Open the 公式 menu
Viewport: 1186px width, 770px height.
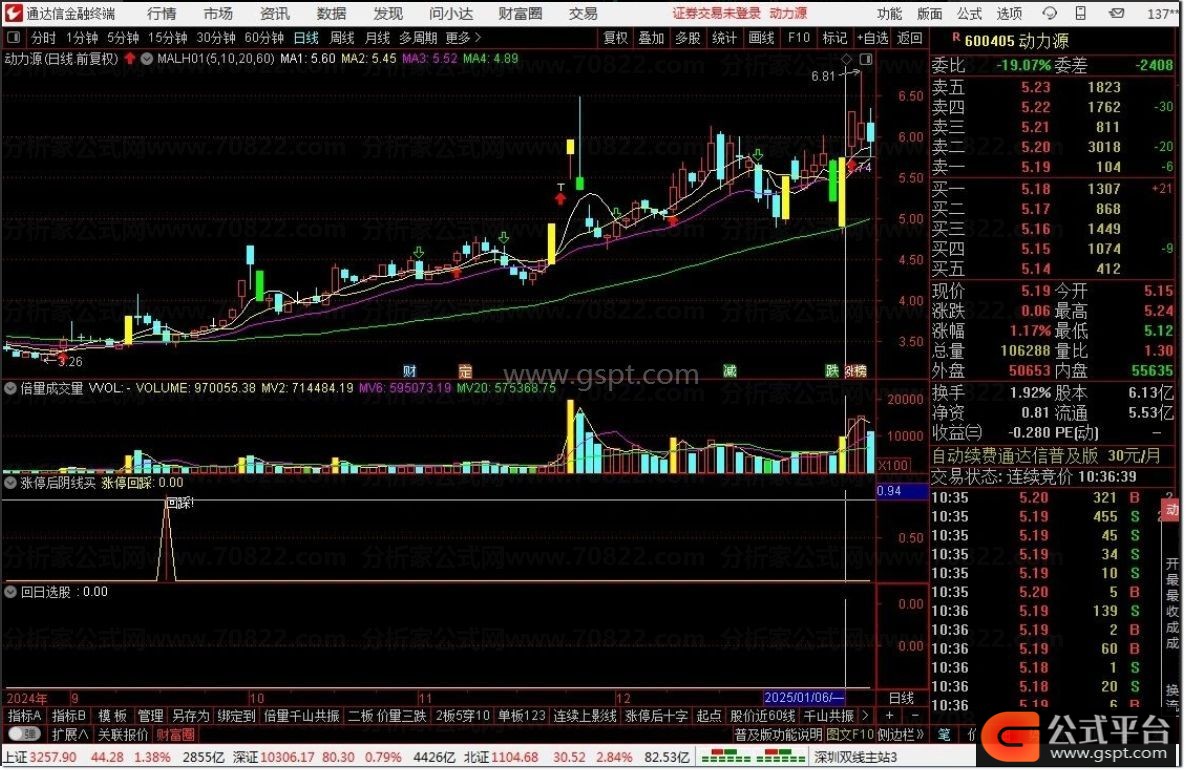[x=970, y=14]
